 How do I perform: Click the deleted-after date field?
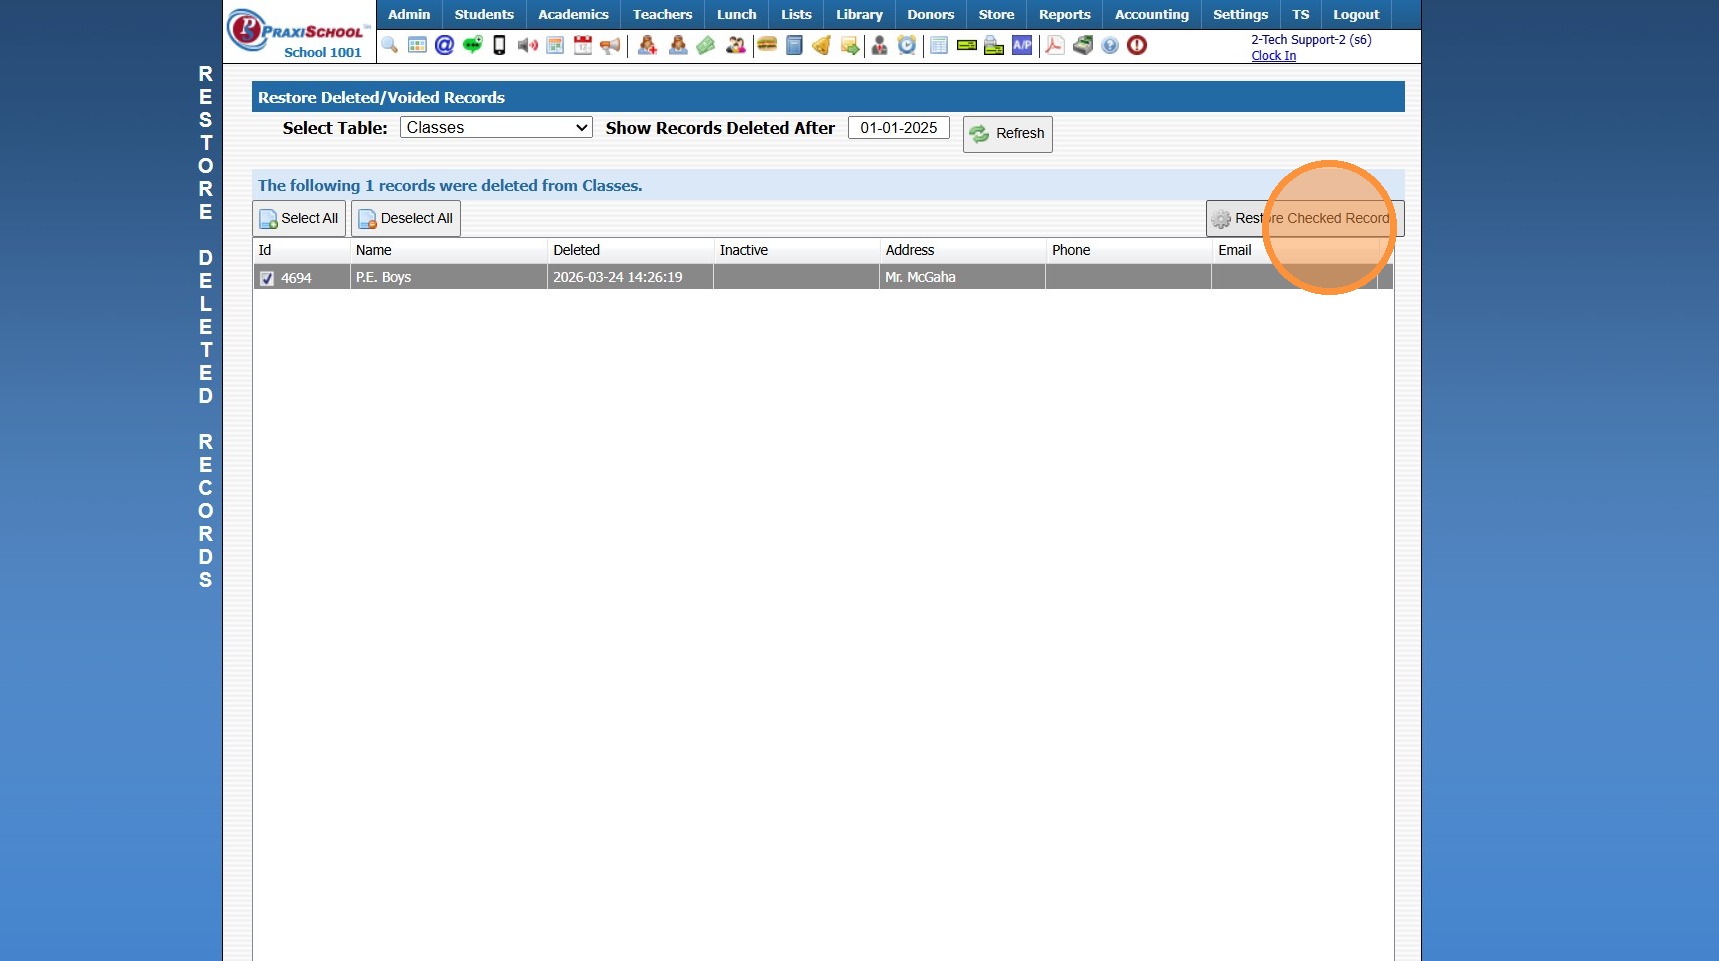(x=899, y=128)
